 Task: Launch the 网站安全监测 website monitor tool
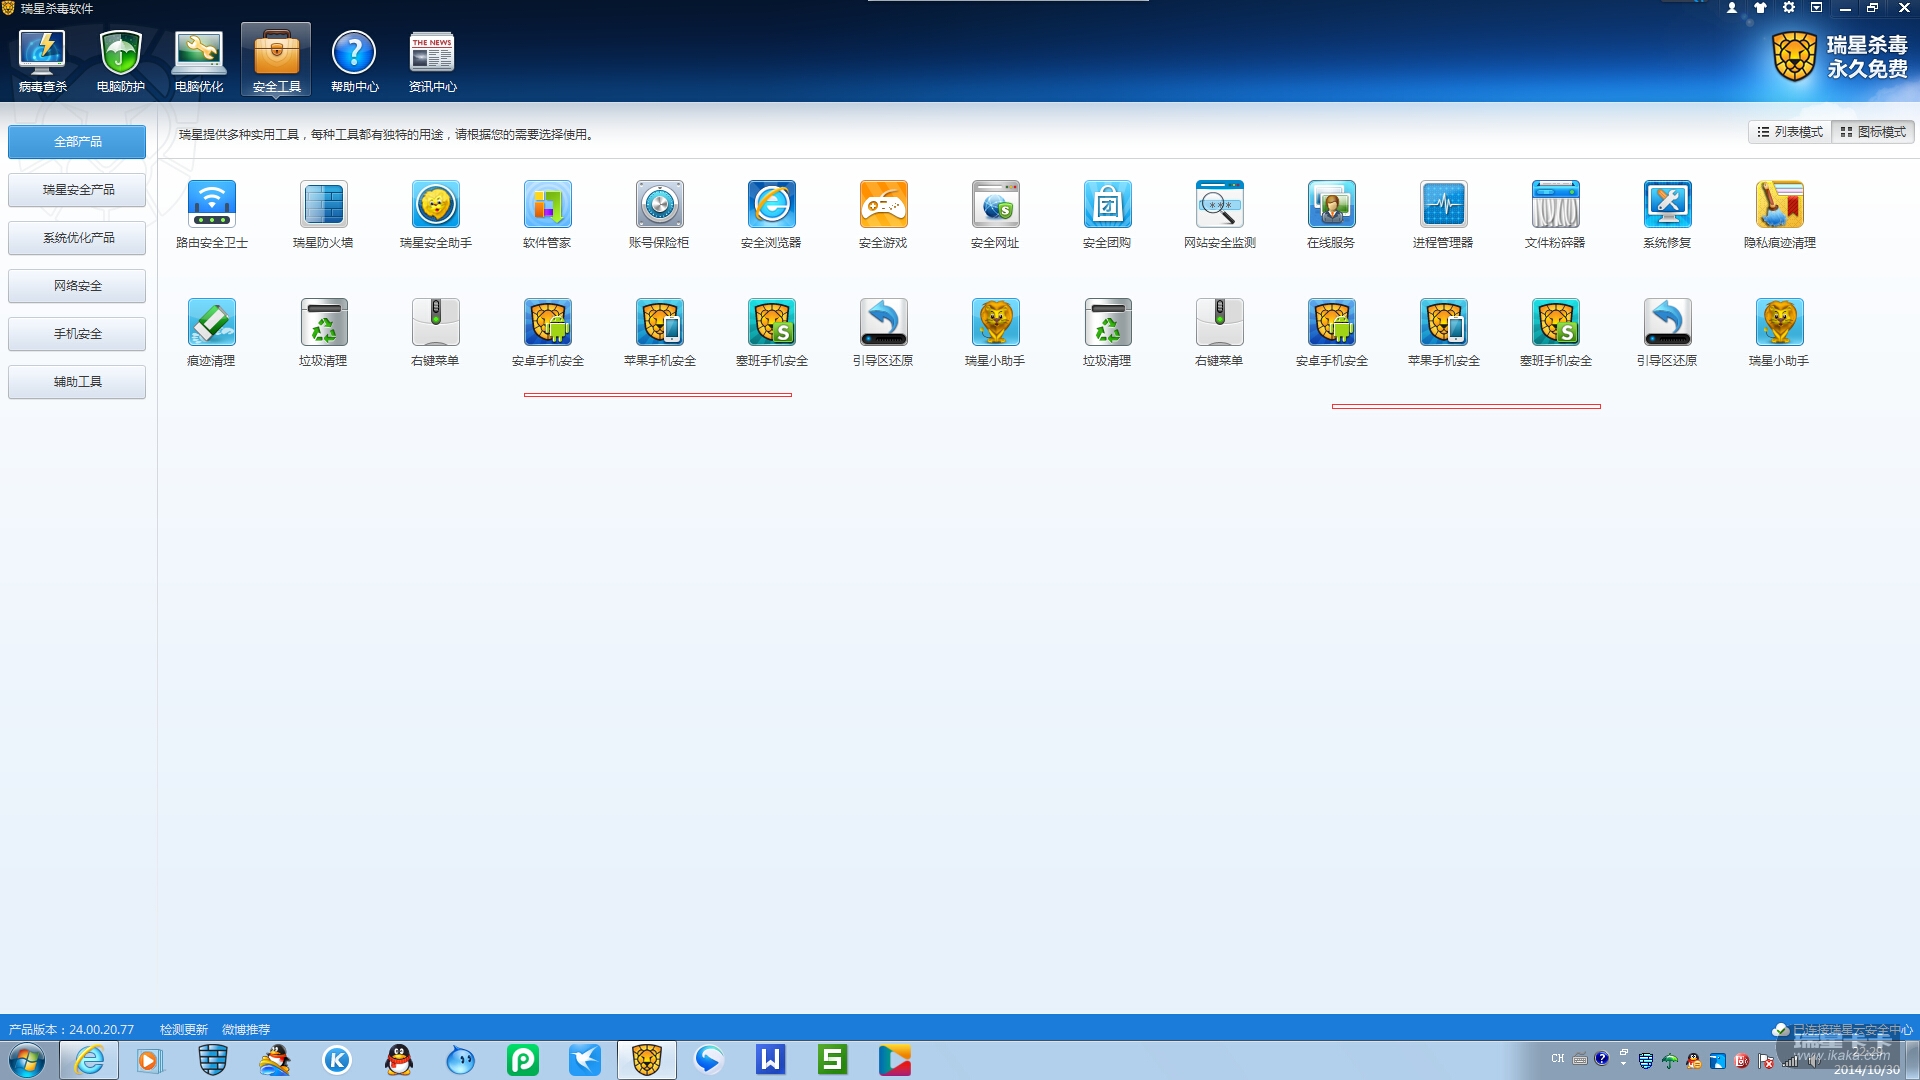1219,206
